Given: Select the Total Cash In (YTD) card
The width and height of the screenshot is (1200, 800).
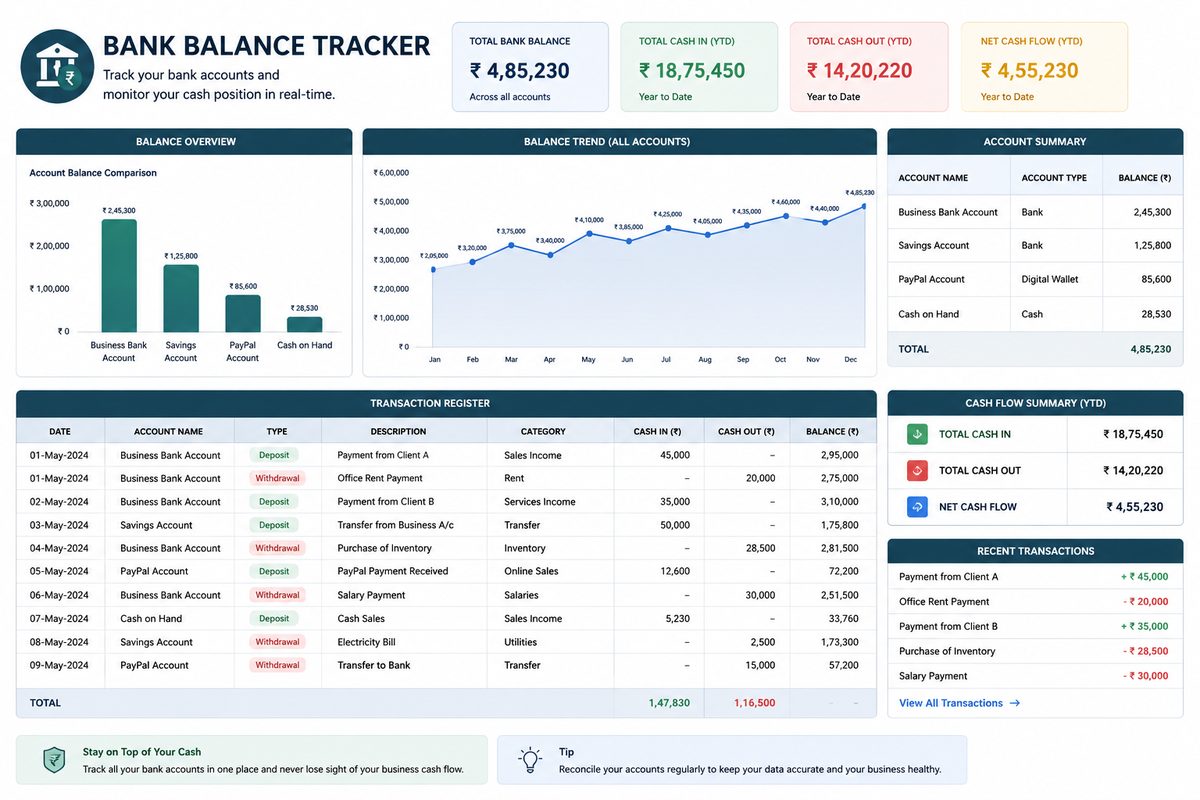Looking at the screenshot, I should [x=699, y=67].
